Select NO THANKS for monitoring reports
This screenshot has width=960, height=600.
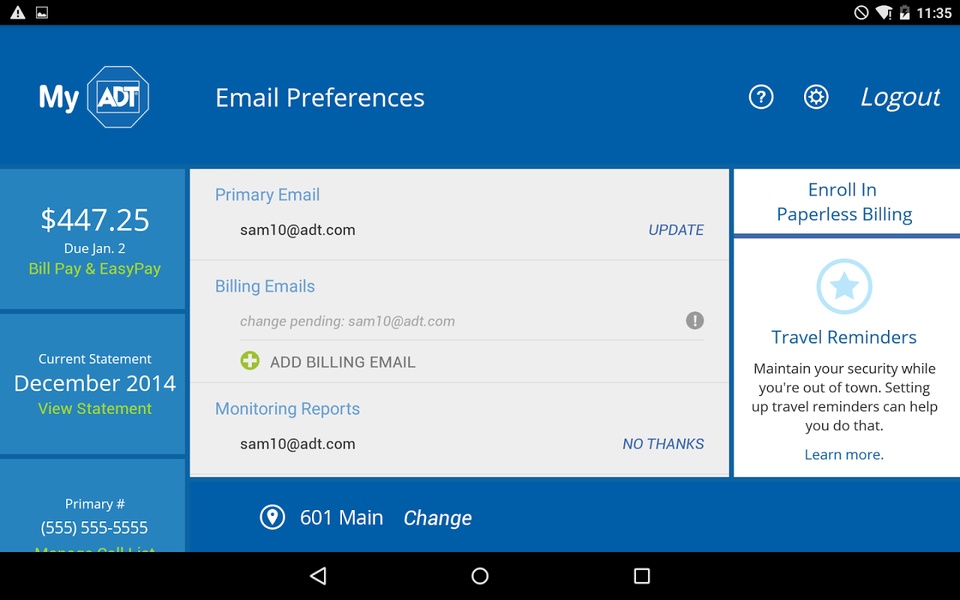click(663, 444)
